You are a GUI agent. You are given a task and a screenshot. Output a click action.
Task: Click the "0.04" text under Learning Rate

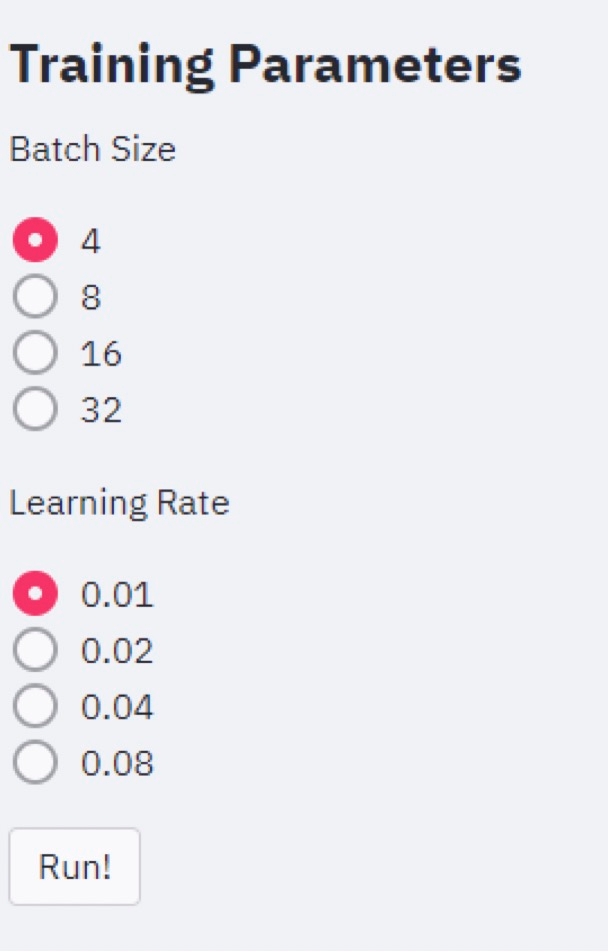click(117, 708)
